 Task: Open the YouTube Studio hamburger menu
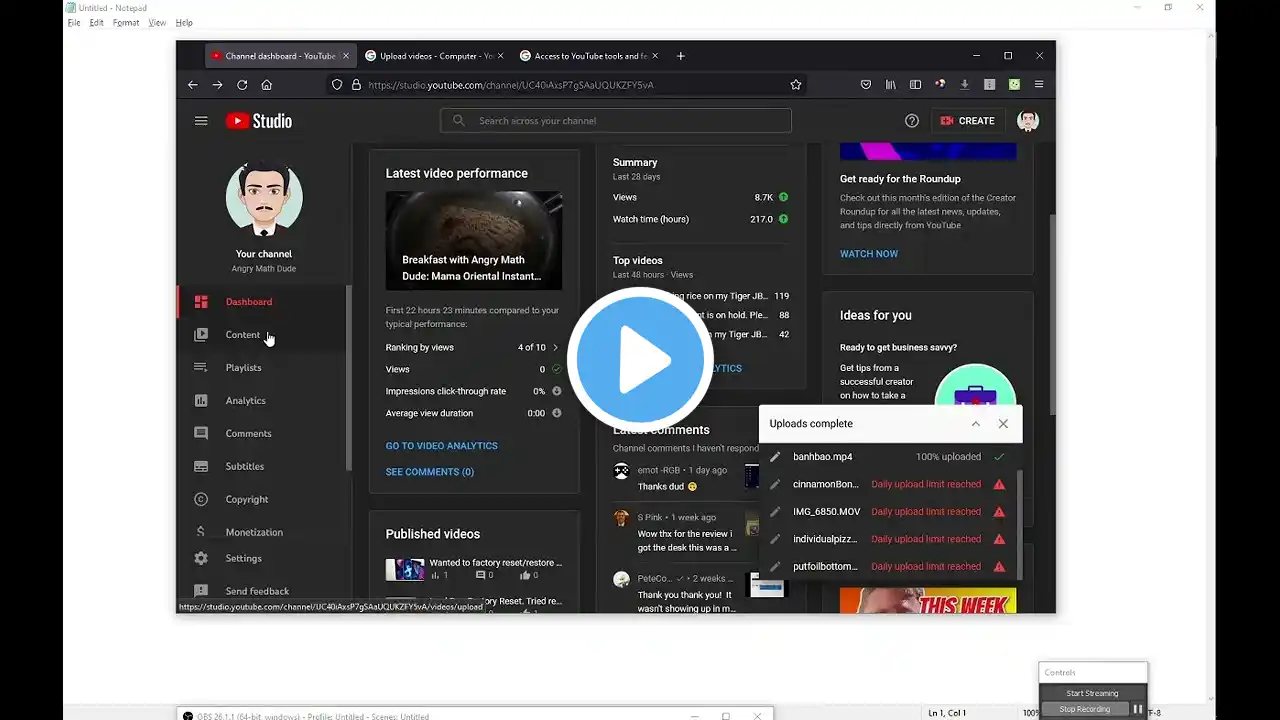coord(201,121)
